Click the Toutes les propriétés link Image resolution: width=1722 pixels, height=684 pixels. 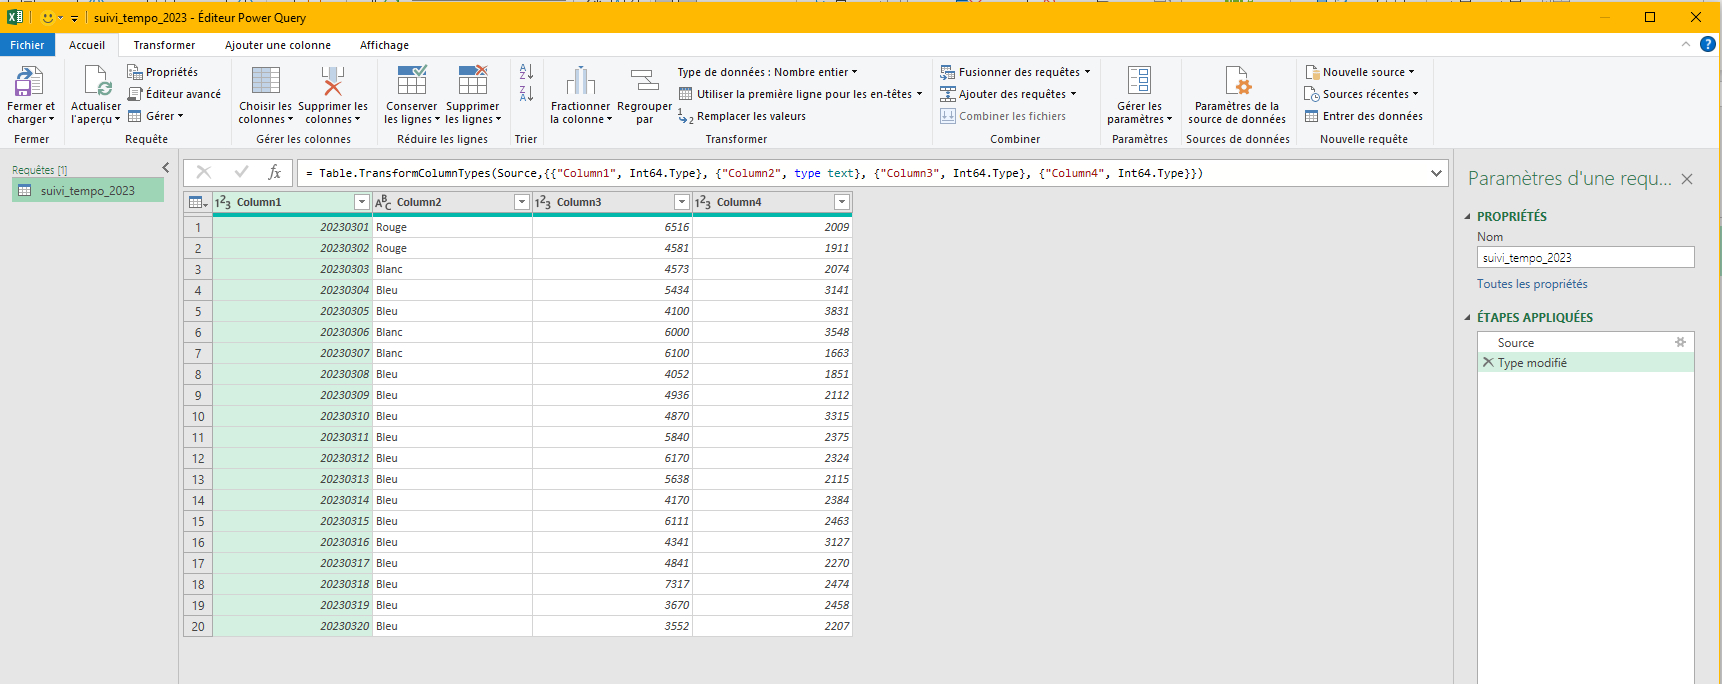pyautogui.click(x=1531, y=284)
